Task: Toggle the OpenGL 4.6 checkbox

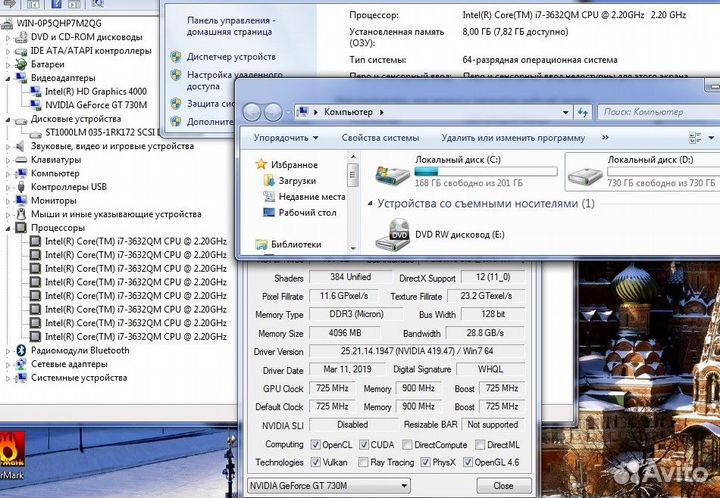Action: click(x=467, y=462)
